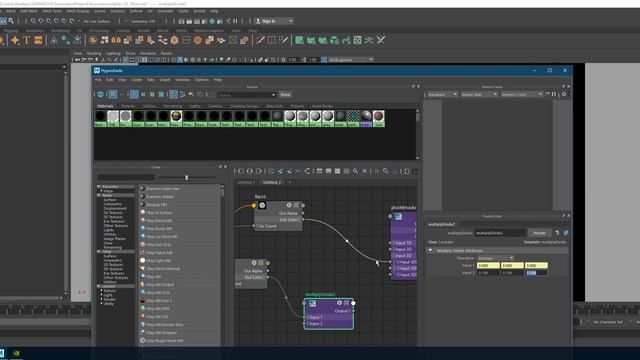The width and height of the screenshot is (640, 360).
Task: Click the Create panel search field
Action: 126,177
